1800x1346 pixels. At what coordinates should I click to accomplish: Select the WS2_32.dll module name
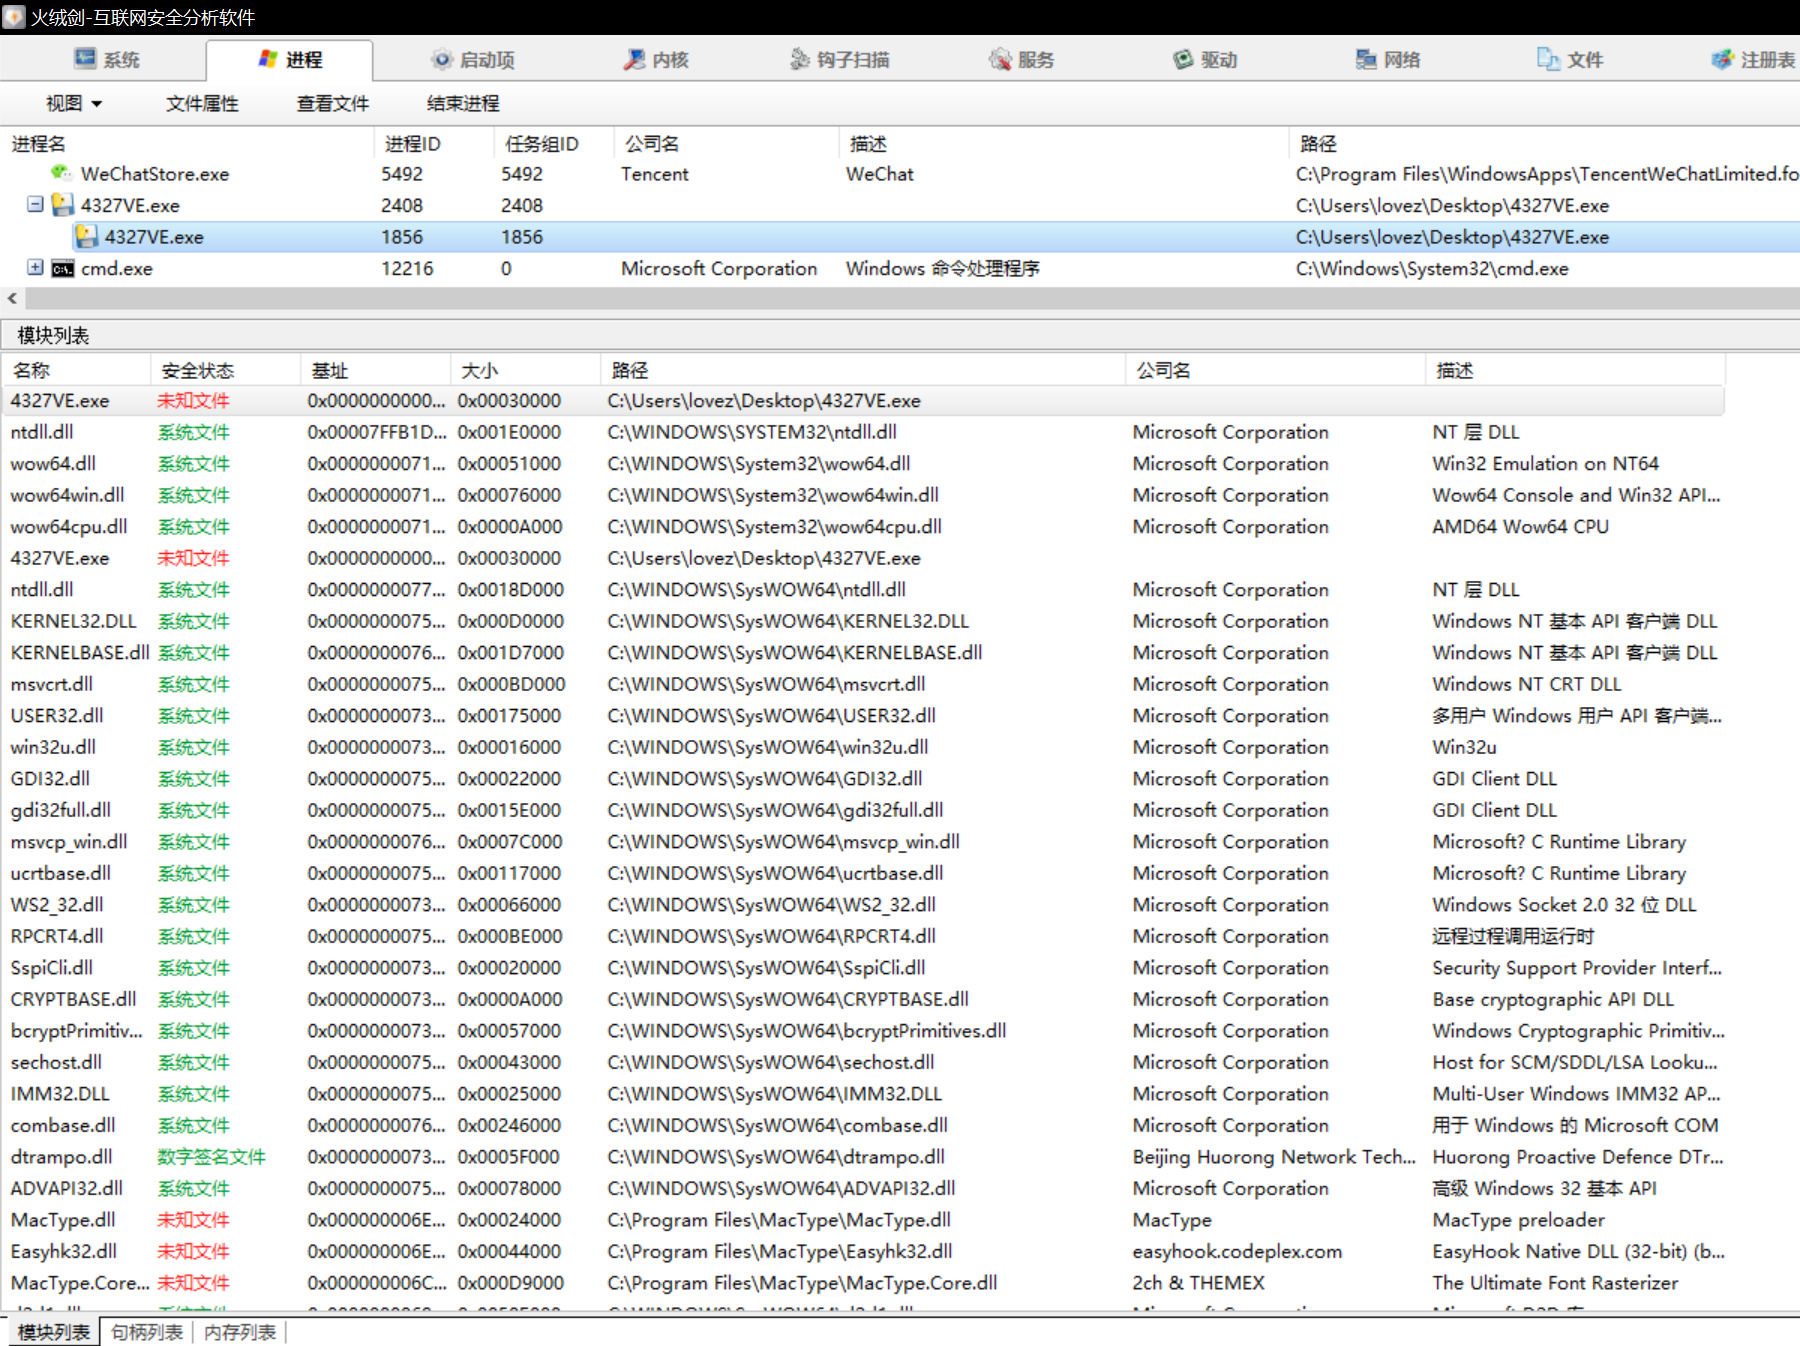coord(57,905)
